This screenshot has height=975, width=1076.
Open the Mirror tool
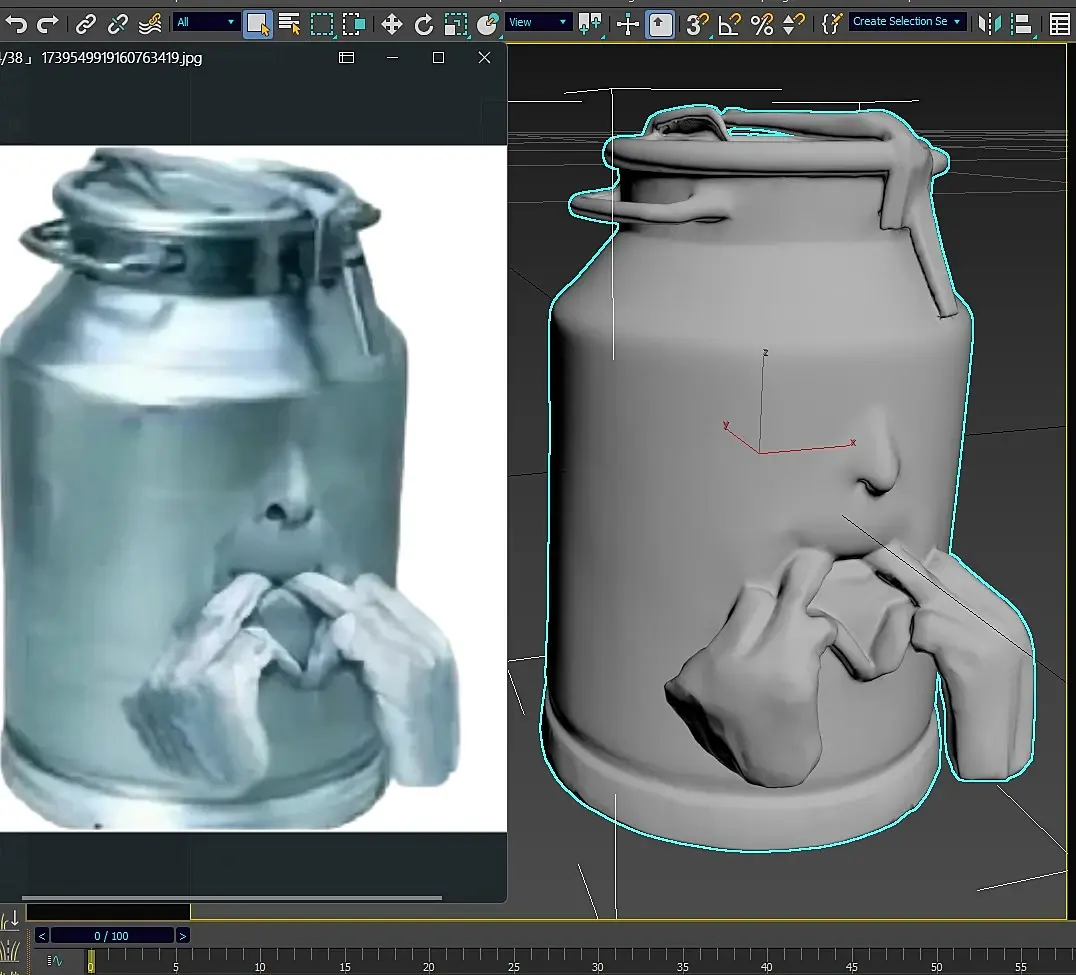pyautogui.click(x=989, y=23)
